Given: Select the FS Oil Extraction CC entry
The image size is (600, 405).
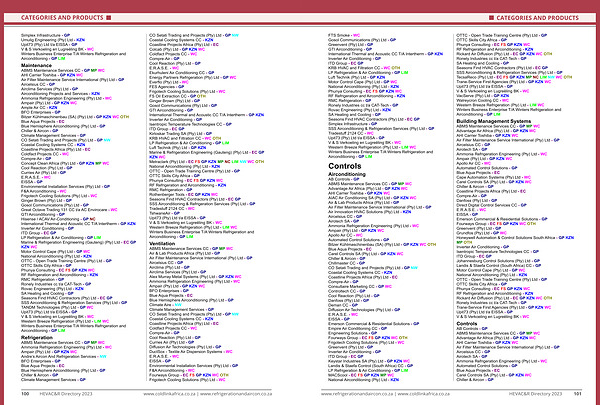Looking at the screenshot, I should pos(177,96).
